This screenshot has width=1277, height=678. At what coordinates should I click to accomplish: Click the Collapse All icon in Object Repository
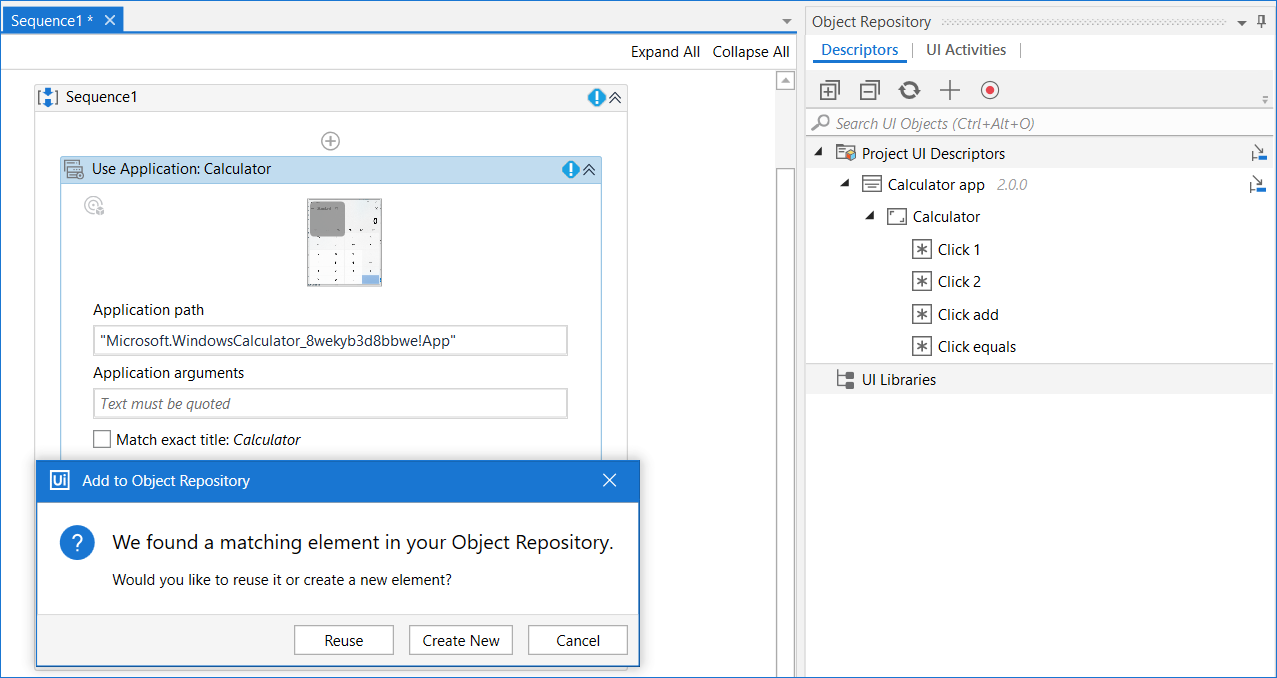coord(869,91)
